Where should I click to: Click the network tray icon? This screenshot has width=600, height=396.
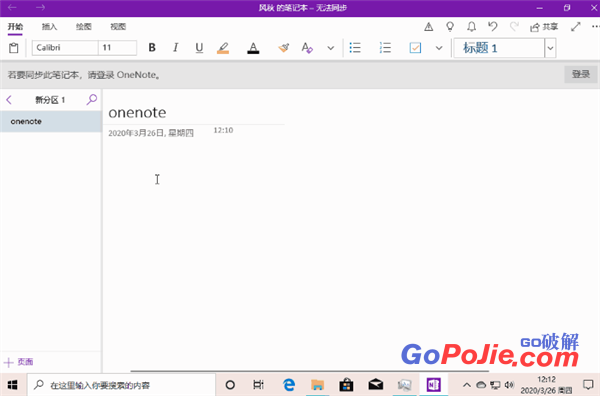coord(495,385)
